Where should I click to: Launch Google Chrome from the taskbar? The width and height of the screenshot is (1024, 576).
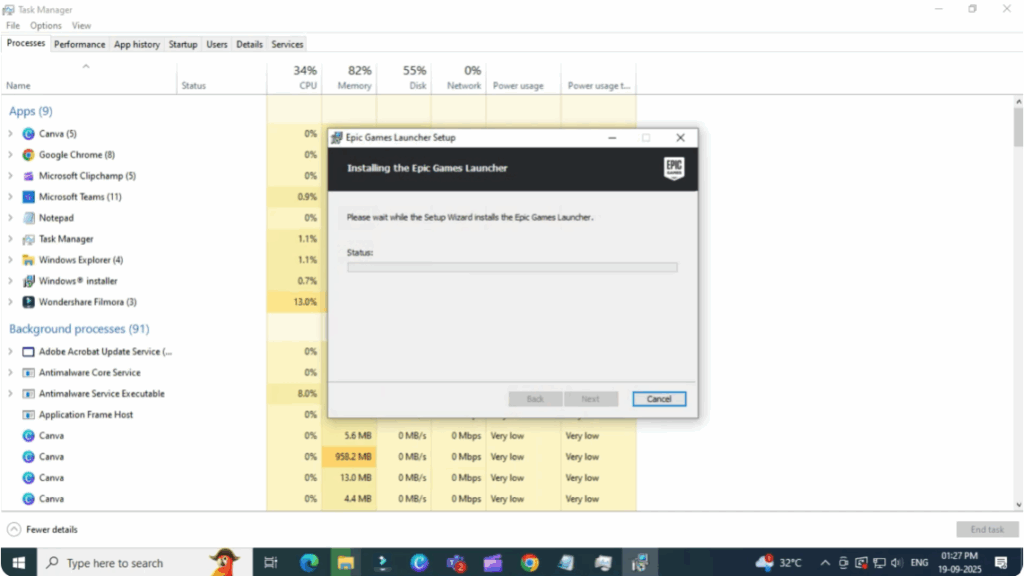pyautogui.click(x=529, y=562)
